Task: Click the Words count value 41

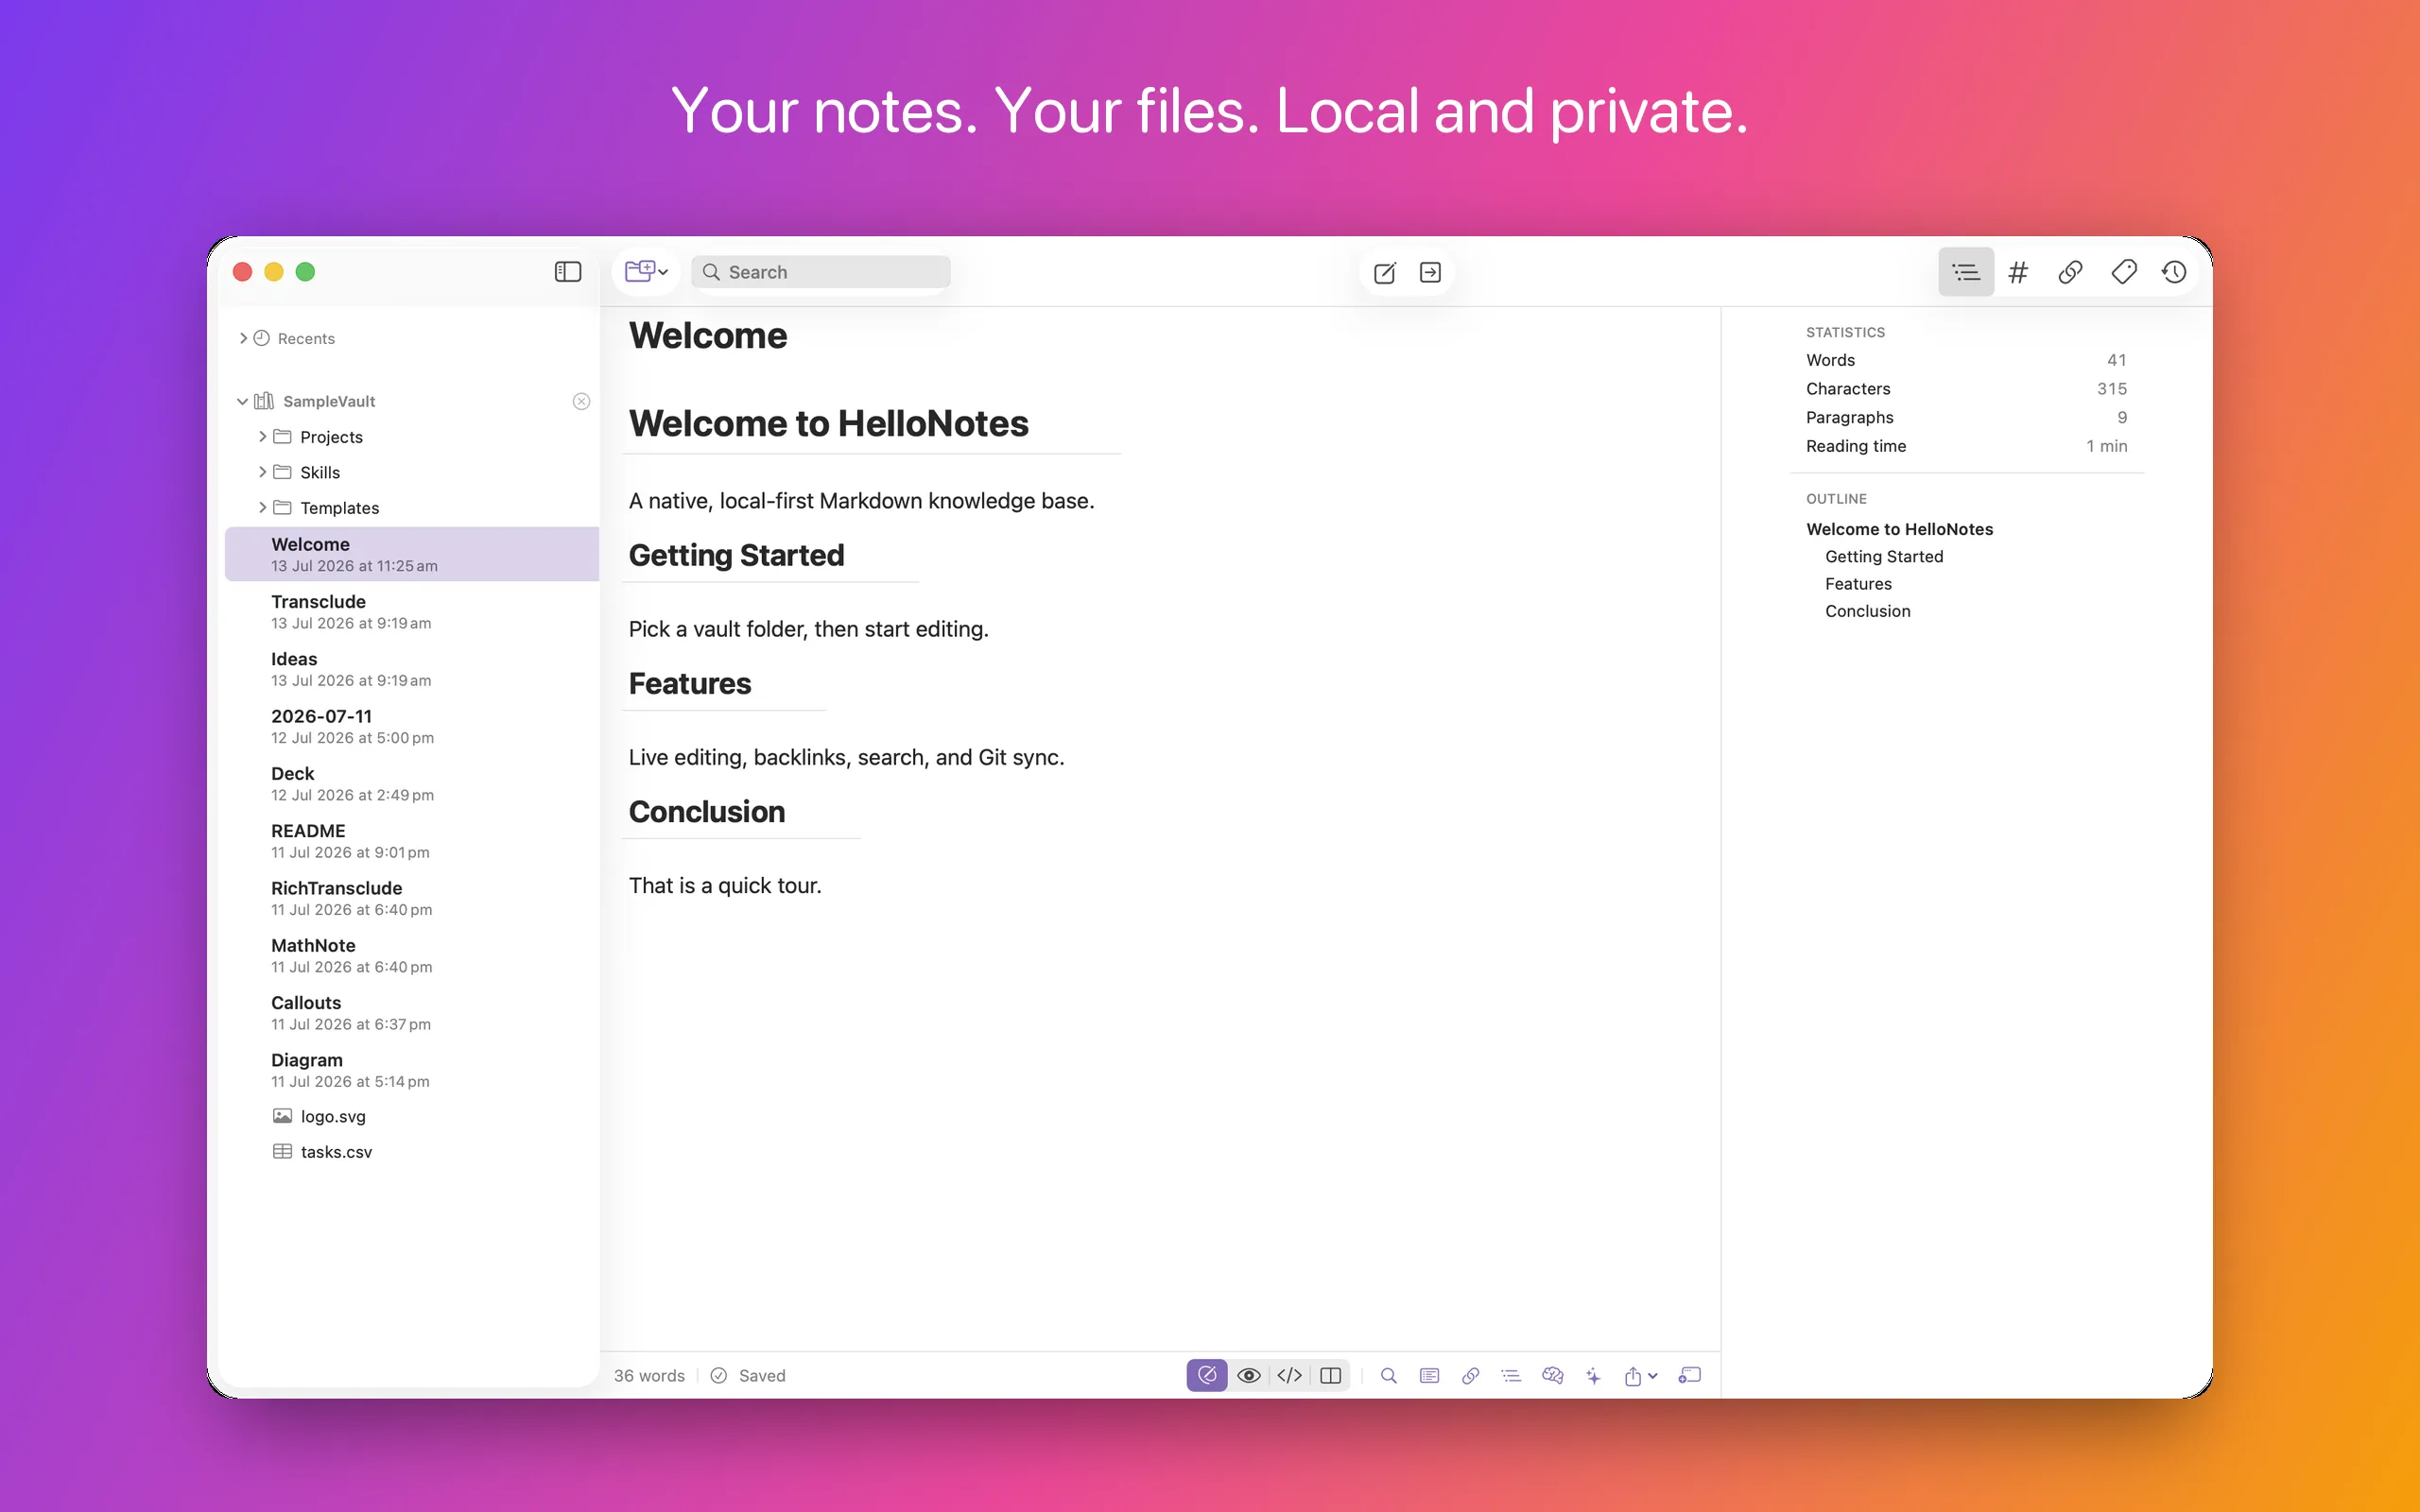Action: (2116, 360)
